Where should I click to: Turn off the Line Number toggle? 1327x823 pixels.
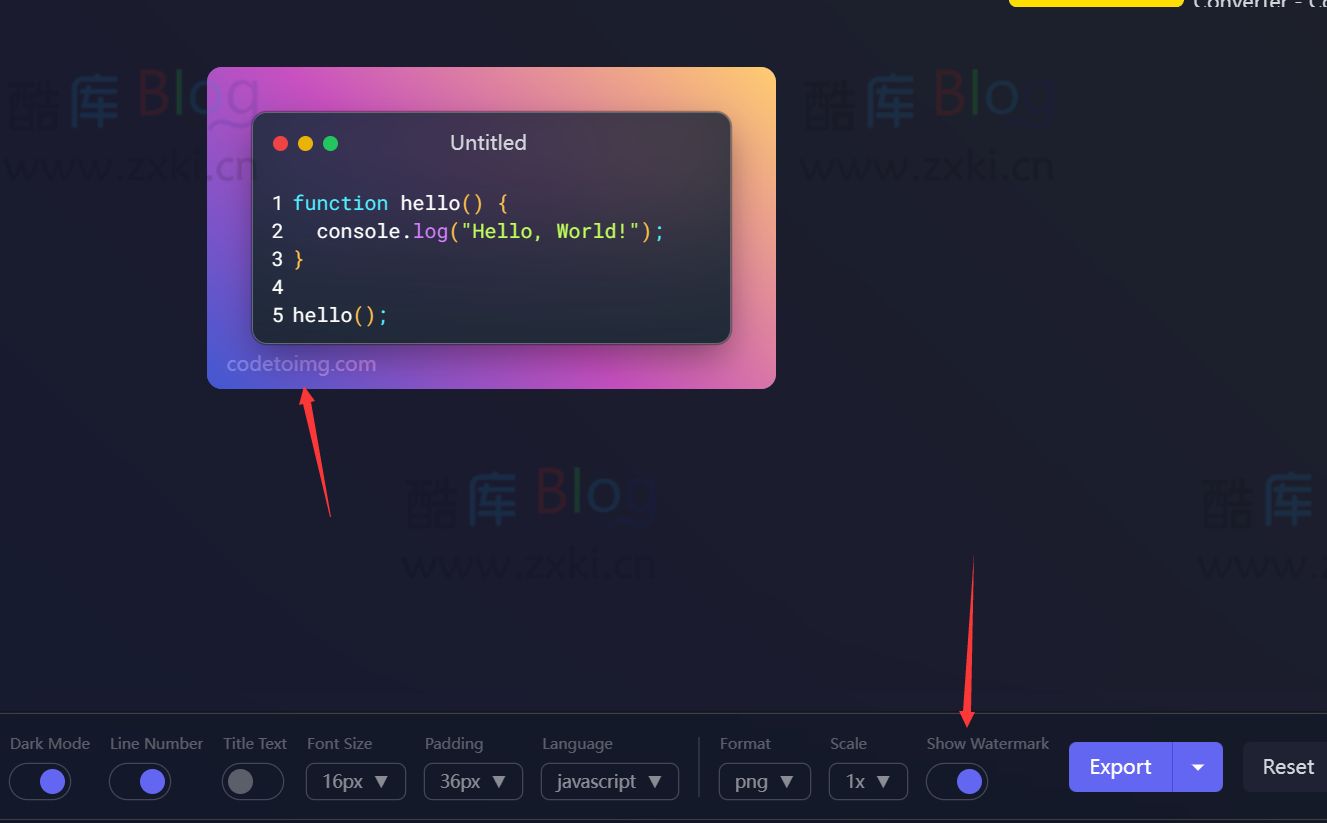click(x=140, y=781)
